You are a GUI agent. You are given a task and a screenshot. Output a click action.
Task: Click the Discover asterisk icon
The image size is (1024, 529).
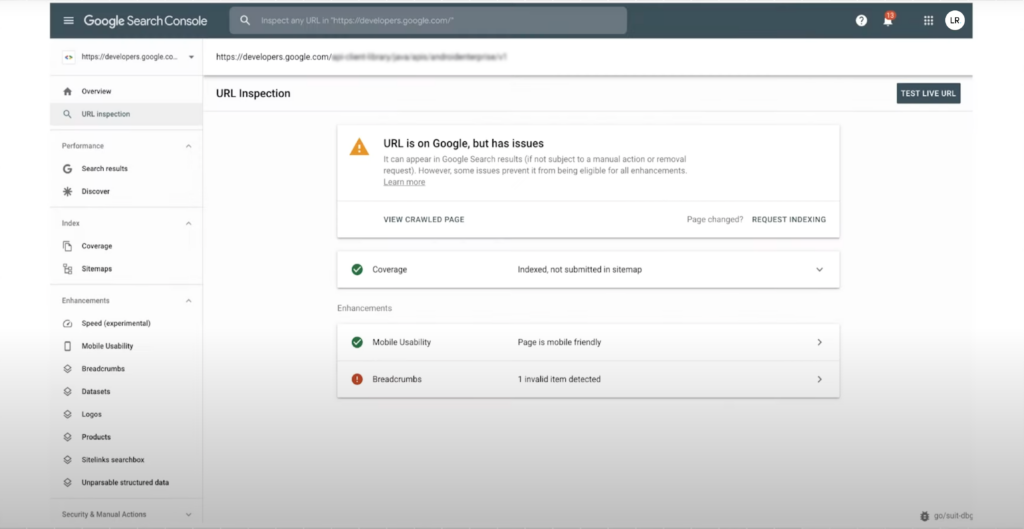[67, 191]
